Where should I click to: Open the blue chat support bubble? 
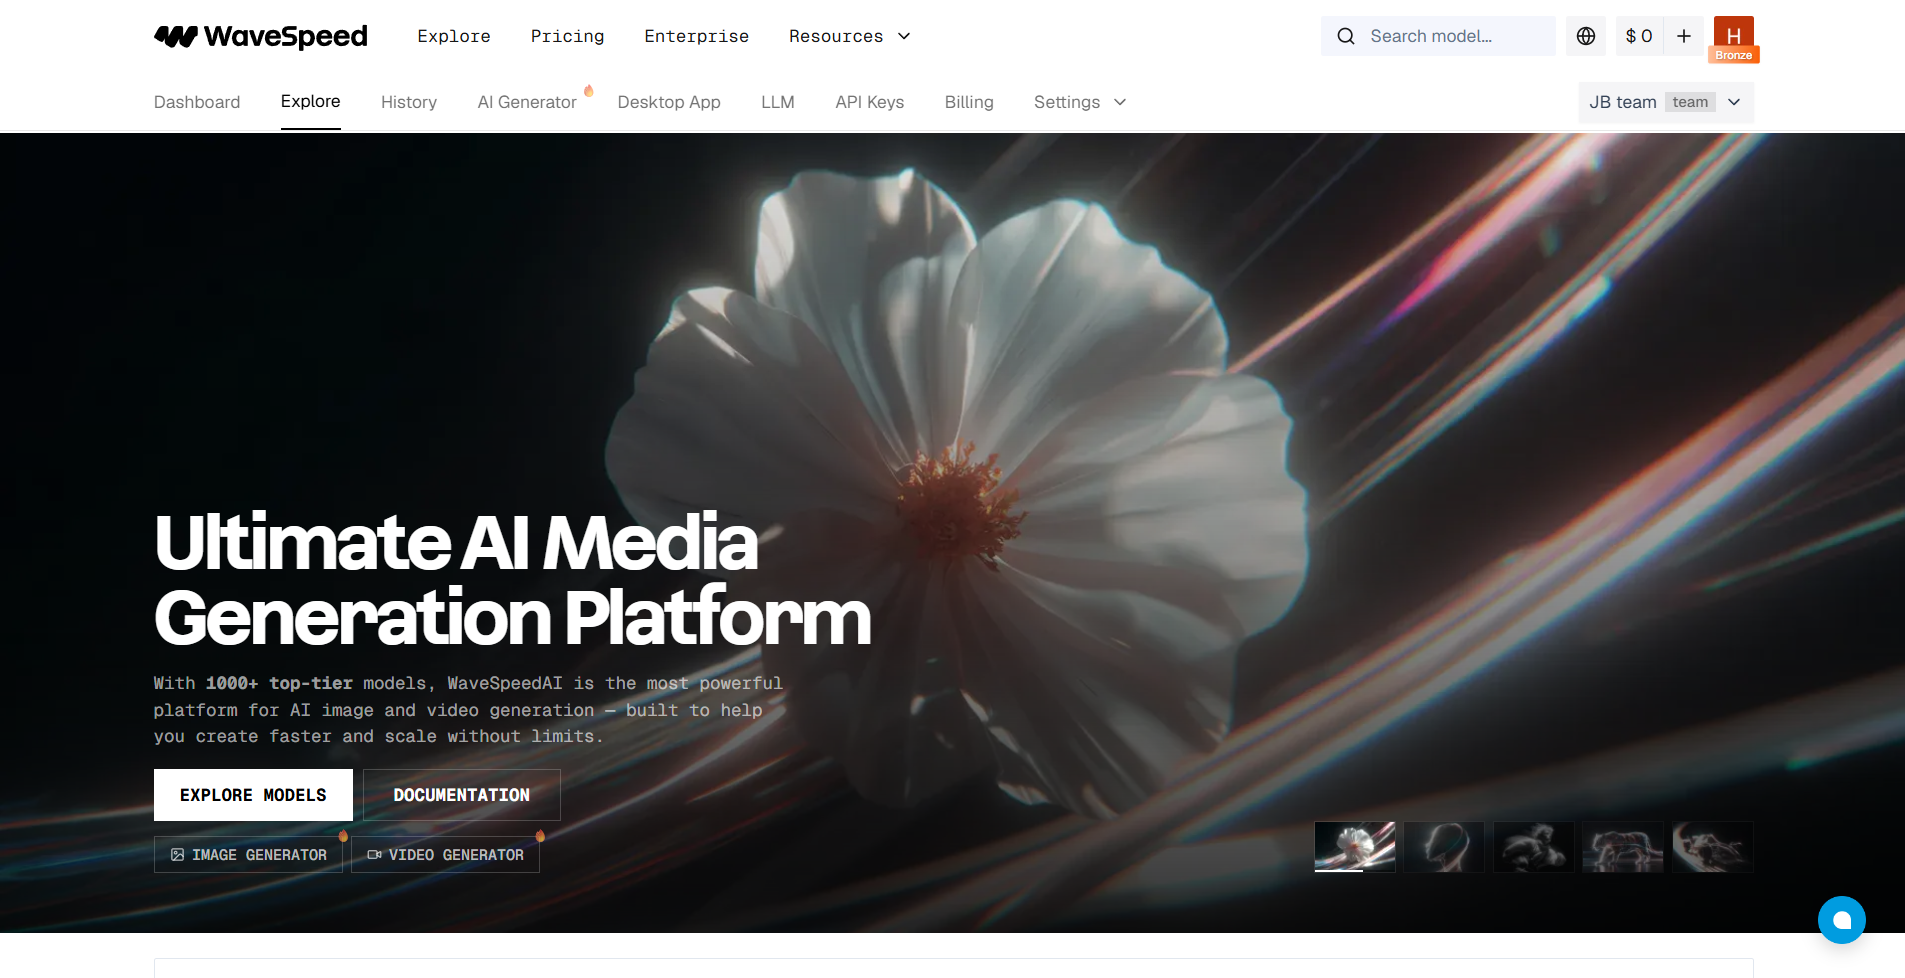tap(1841, 920)
